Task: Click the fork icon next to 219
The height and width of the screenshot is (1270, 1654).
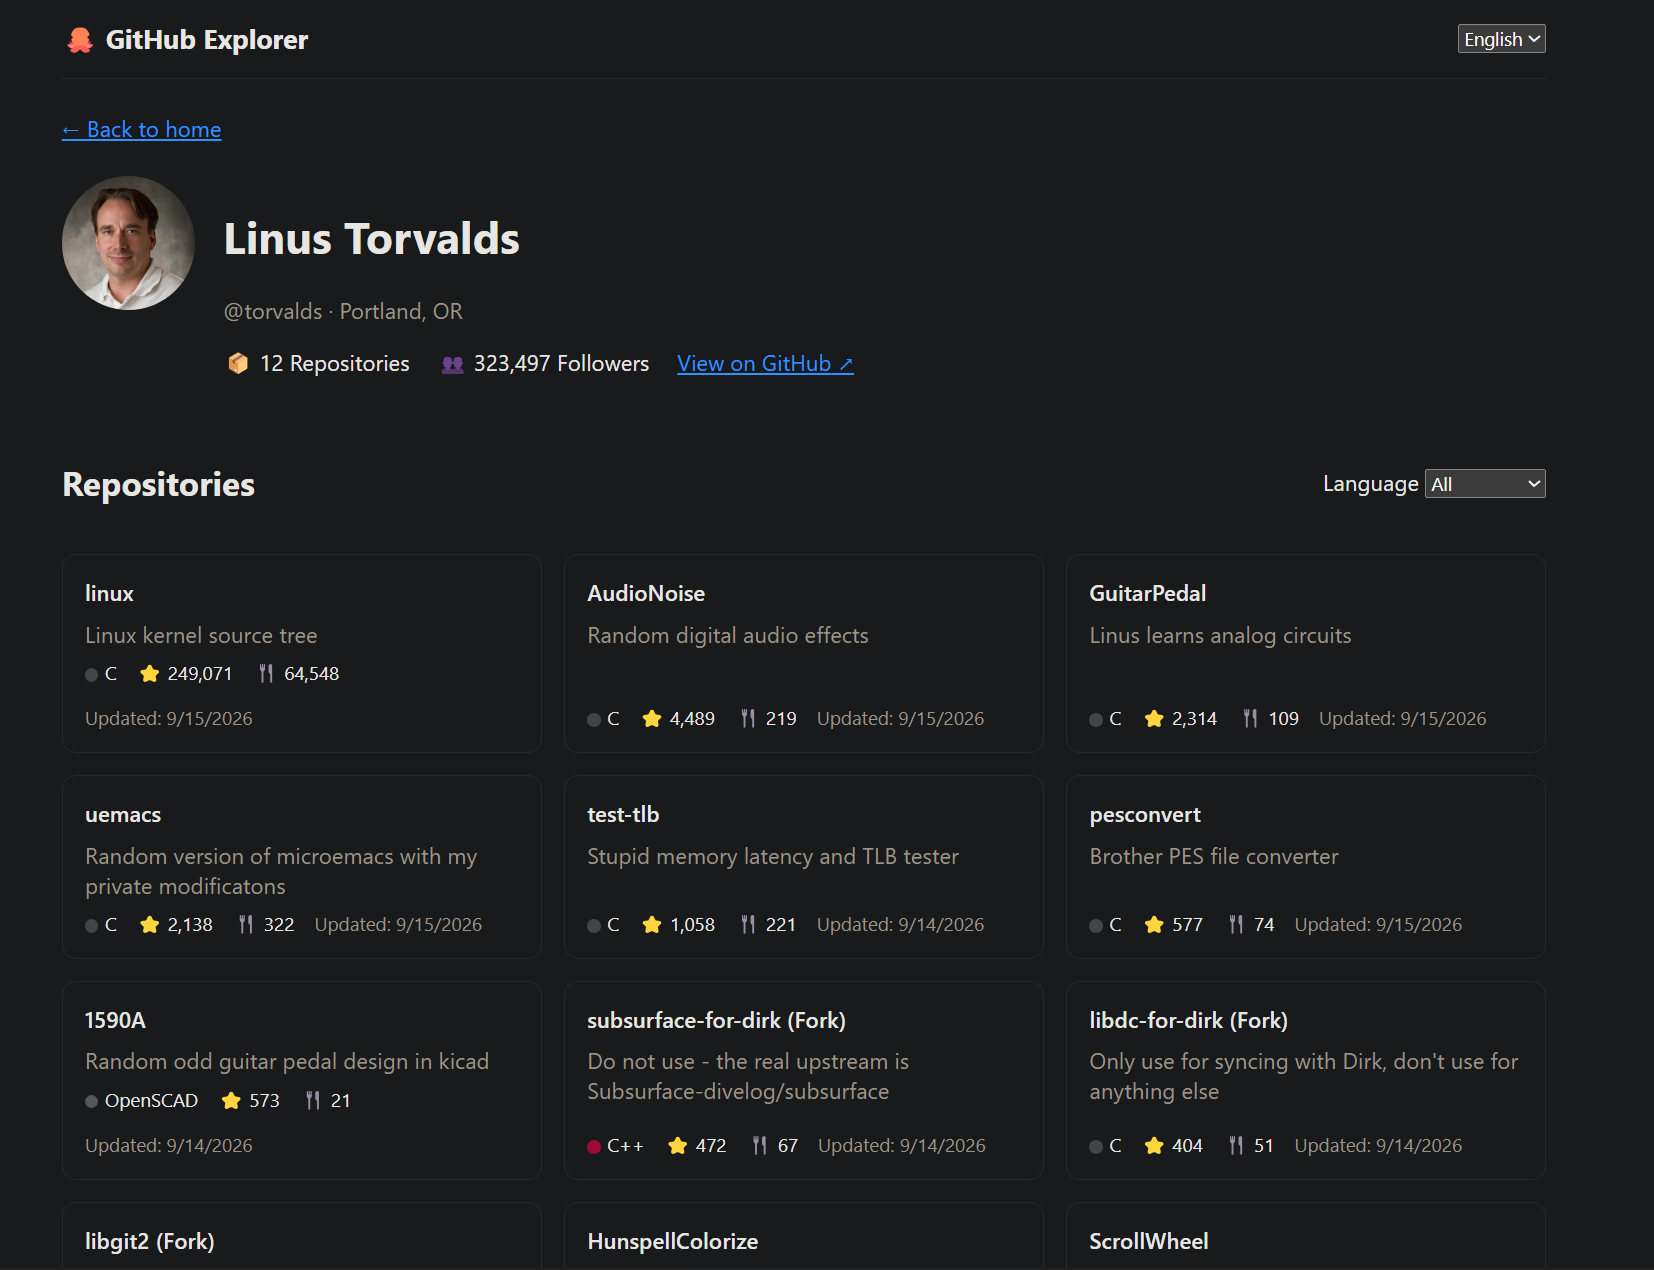Action: tap(748, 719)
